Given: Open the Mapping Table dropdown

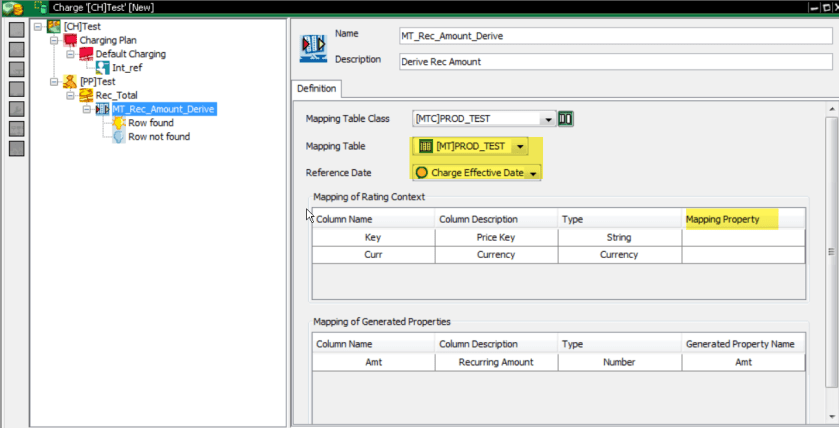Looking at the screenshot, I should click(519, 146).
